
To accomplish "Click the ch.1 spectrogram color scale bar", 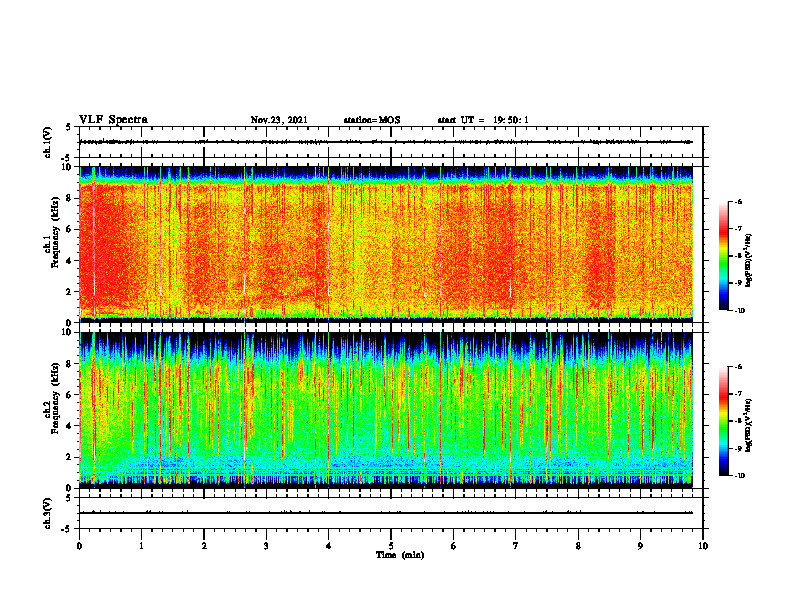I will (x=723, y=256).
